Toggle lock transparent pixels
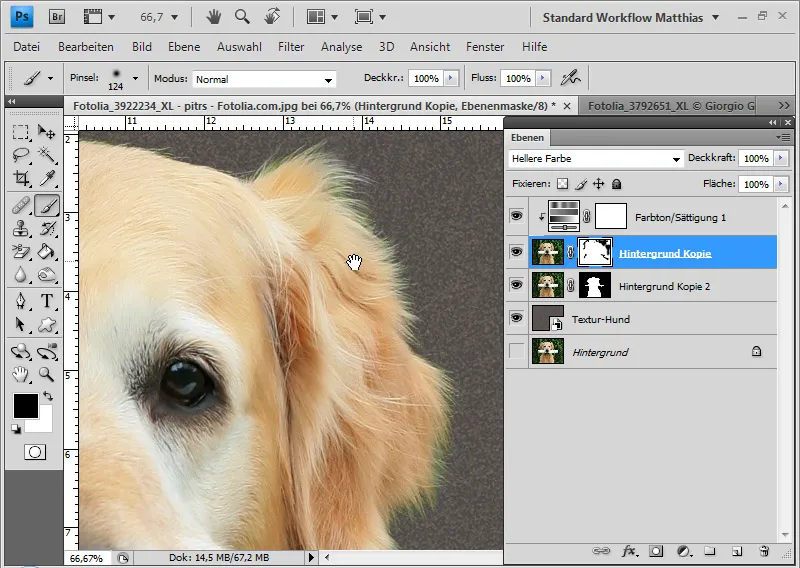Screen dimensions: 800x568 562,184
